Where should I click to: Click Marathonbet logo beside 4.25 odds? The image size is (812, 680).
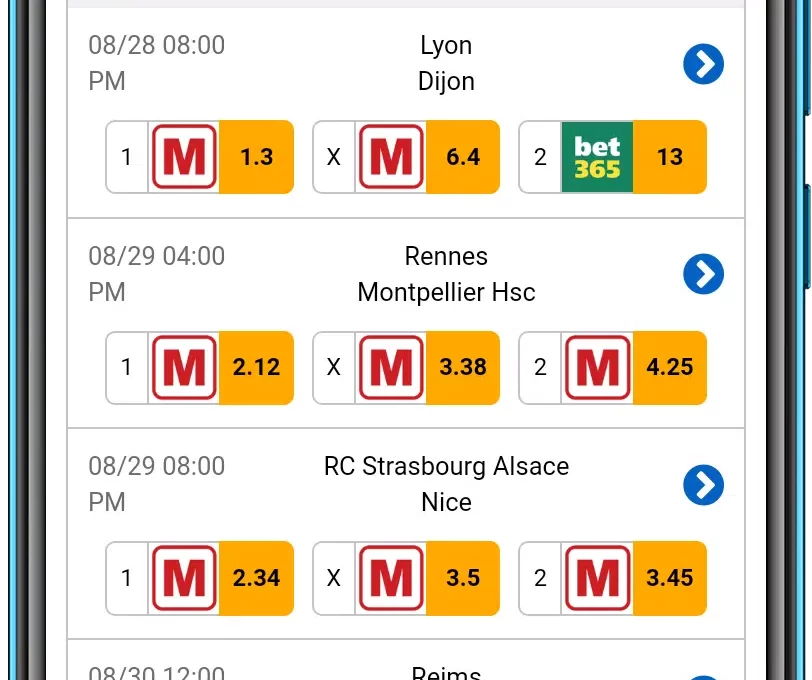(x=598, y=367)
